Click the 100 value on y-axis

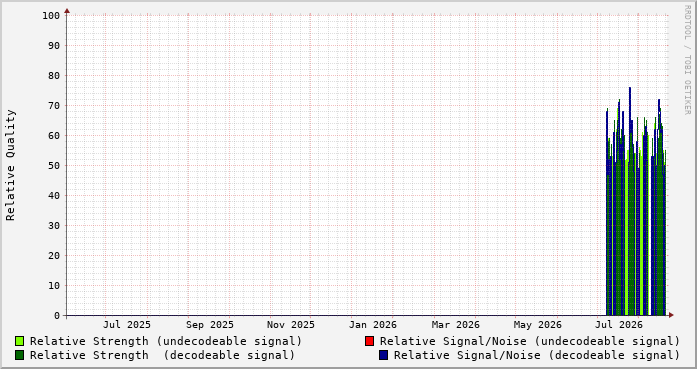(51, 16)
